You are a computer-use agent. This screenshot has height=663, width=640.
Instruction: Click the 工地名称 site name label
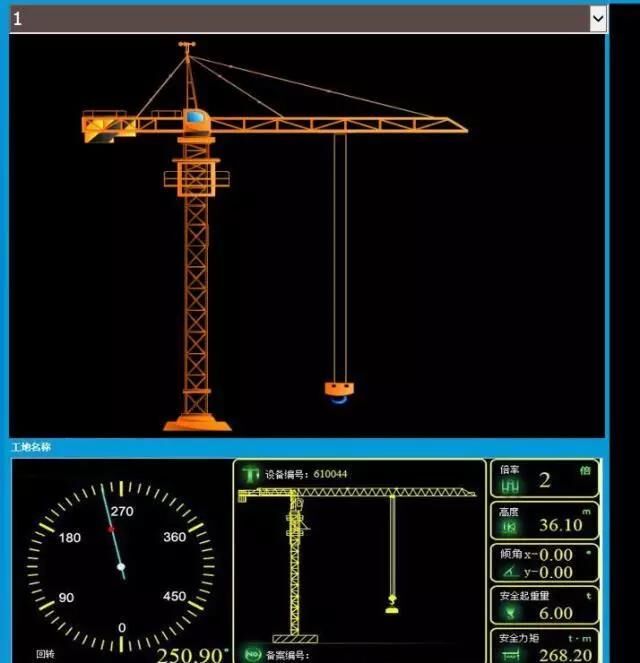click(31, 447)
